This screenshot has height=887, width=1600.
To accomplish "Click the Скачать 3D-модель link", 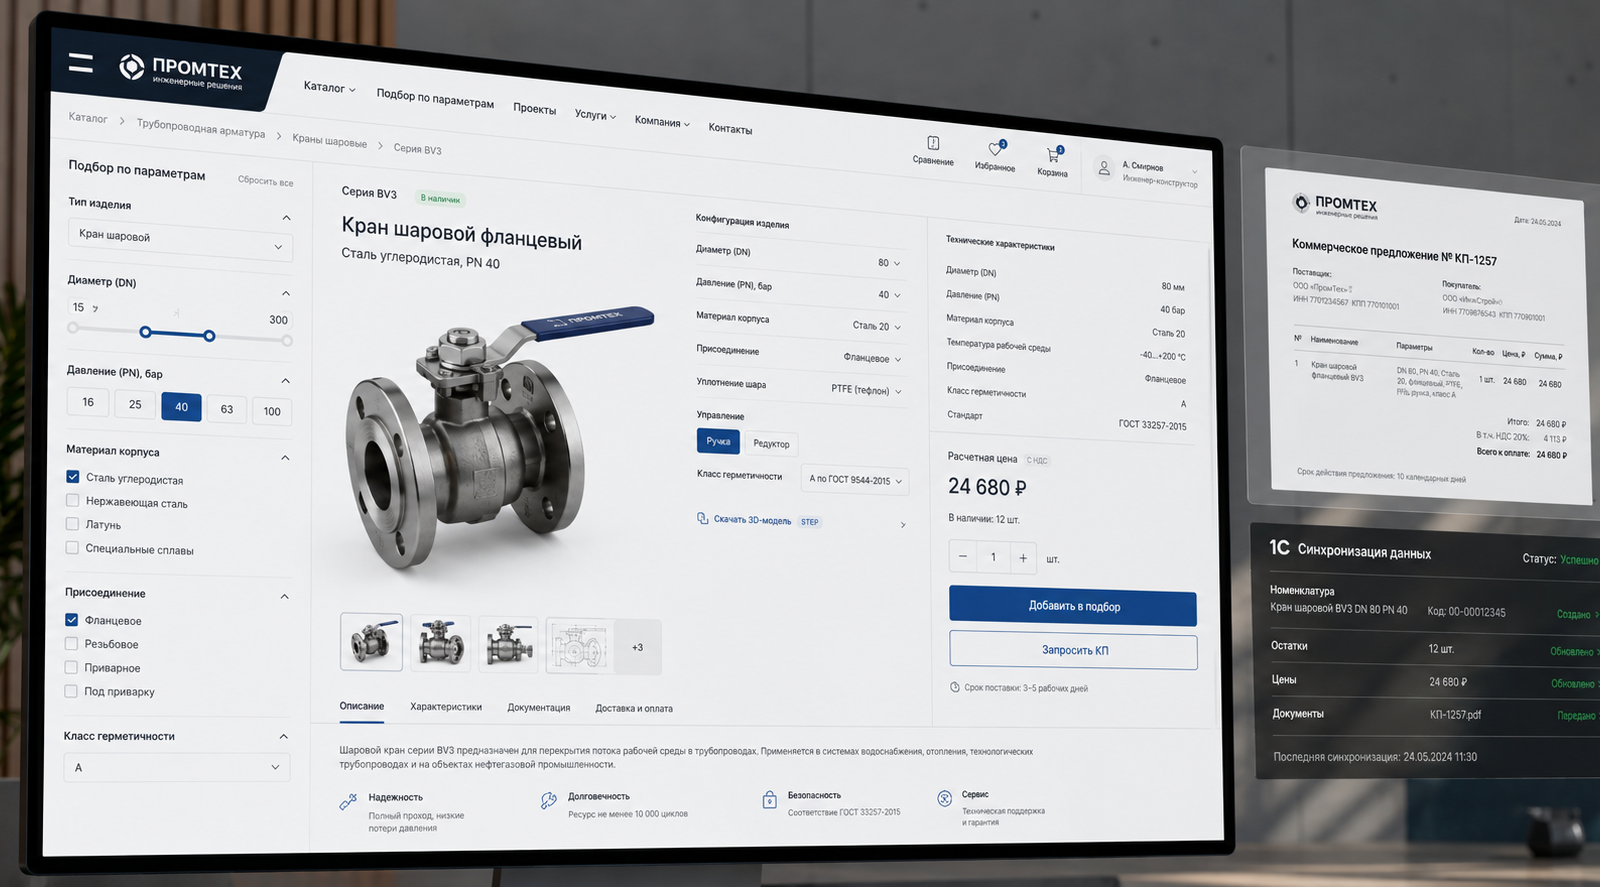I will [x=752, y=520].
